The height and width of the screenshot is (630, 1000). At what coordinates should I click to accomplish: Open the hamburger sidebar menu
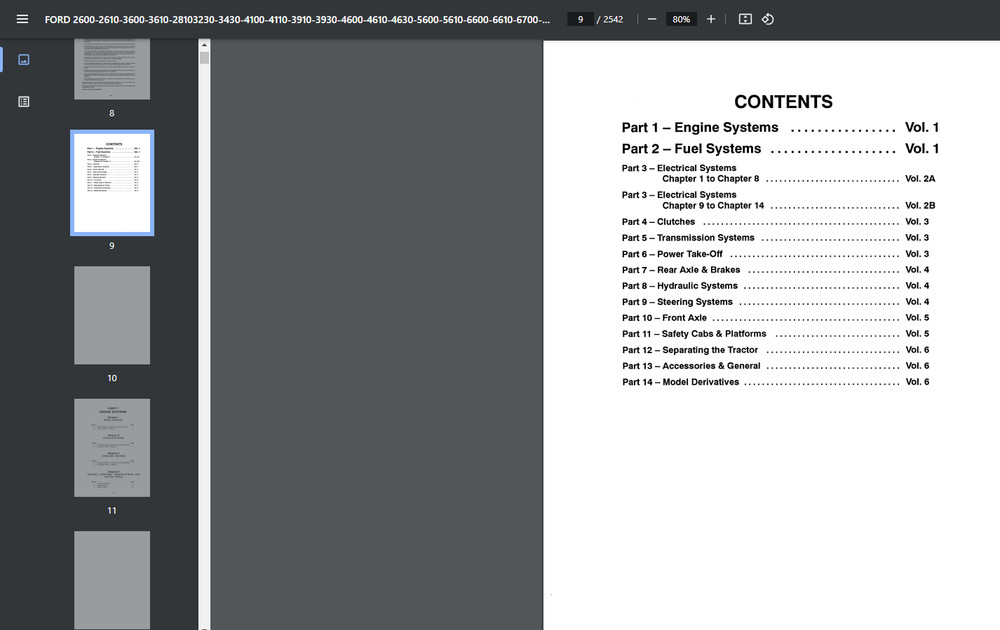[x=22, y=19]
